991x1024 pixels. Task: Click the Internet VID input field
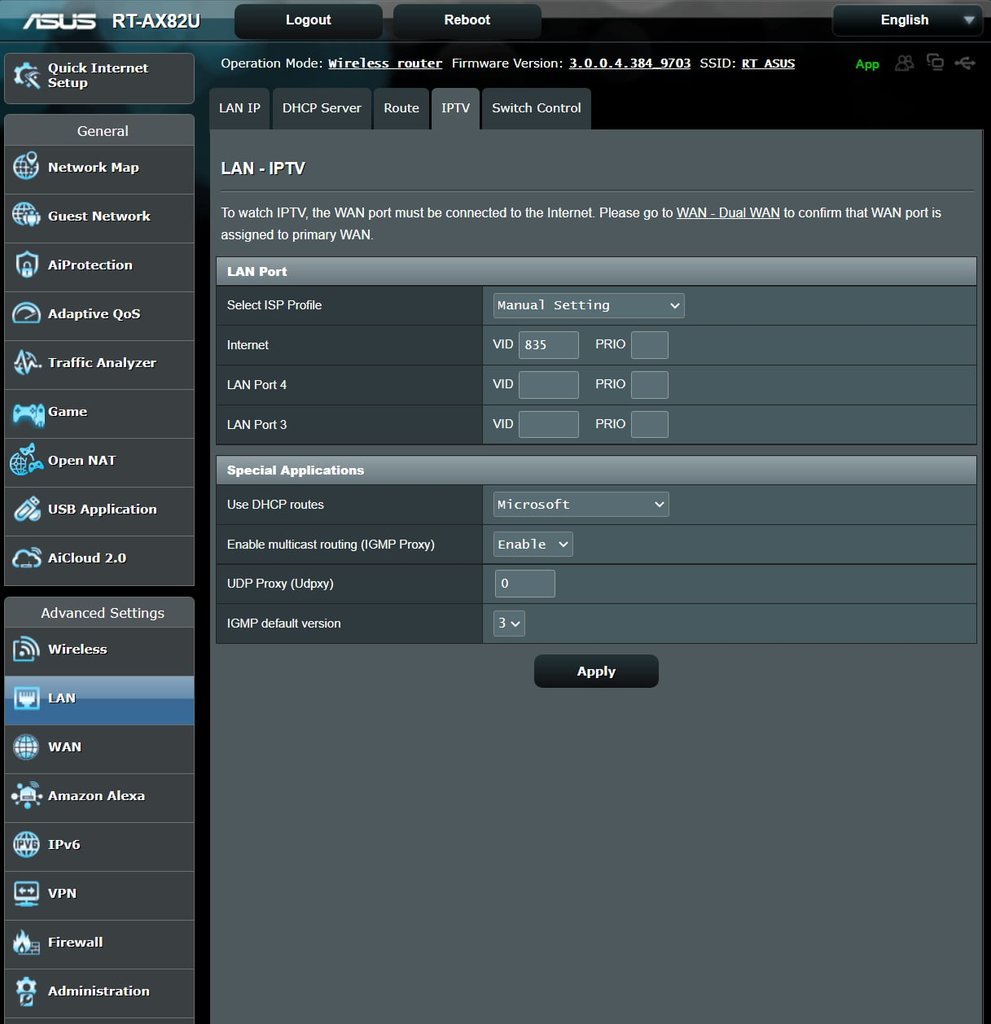(x=548, y=345)
